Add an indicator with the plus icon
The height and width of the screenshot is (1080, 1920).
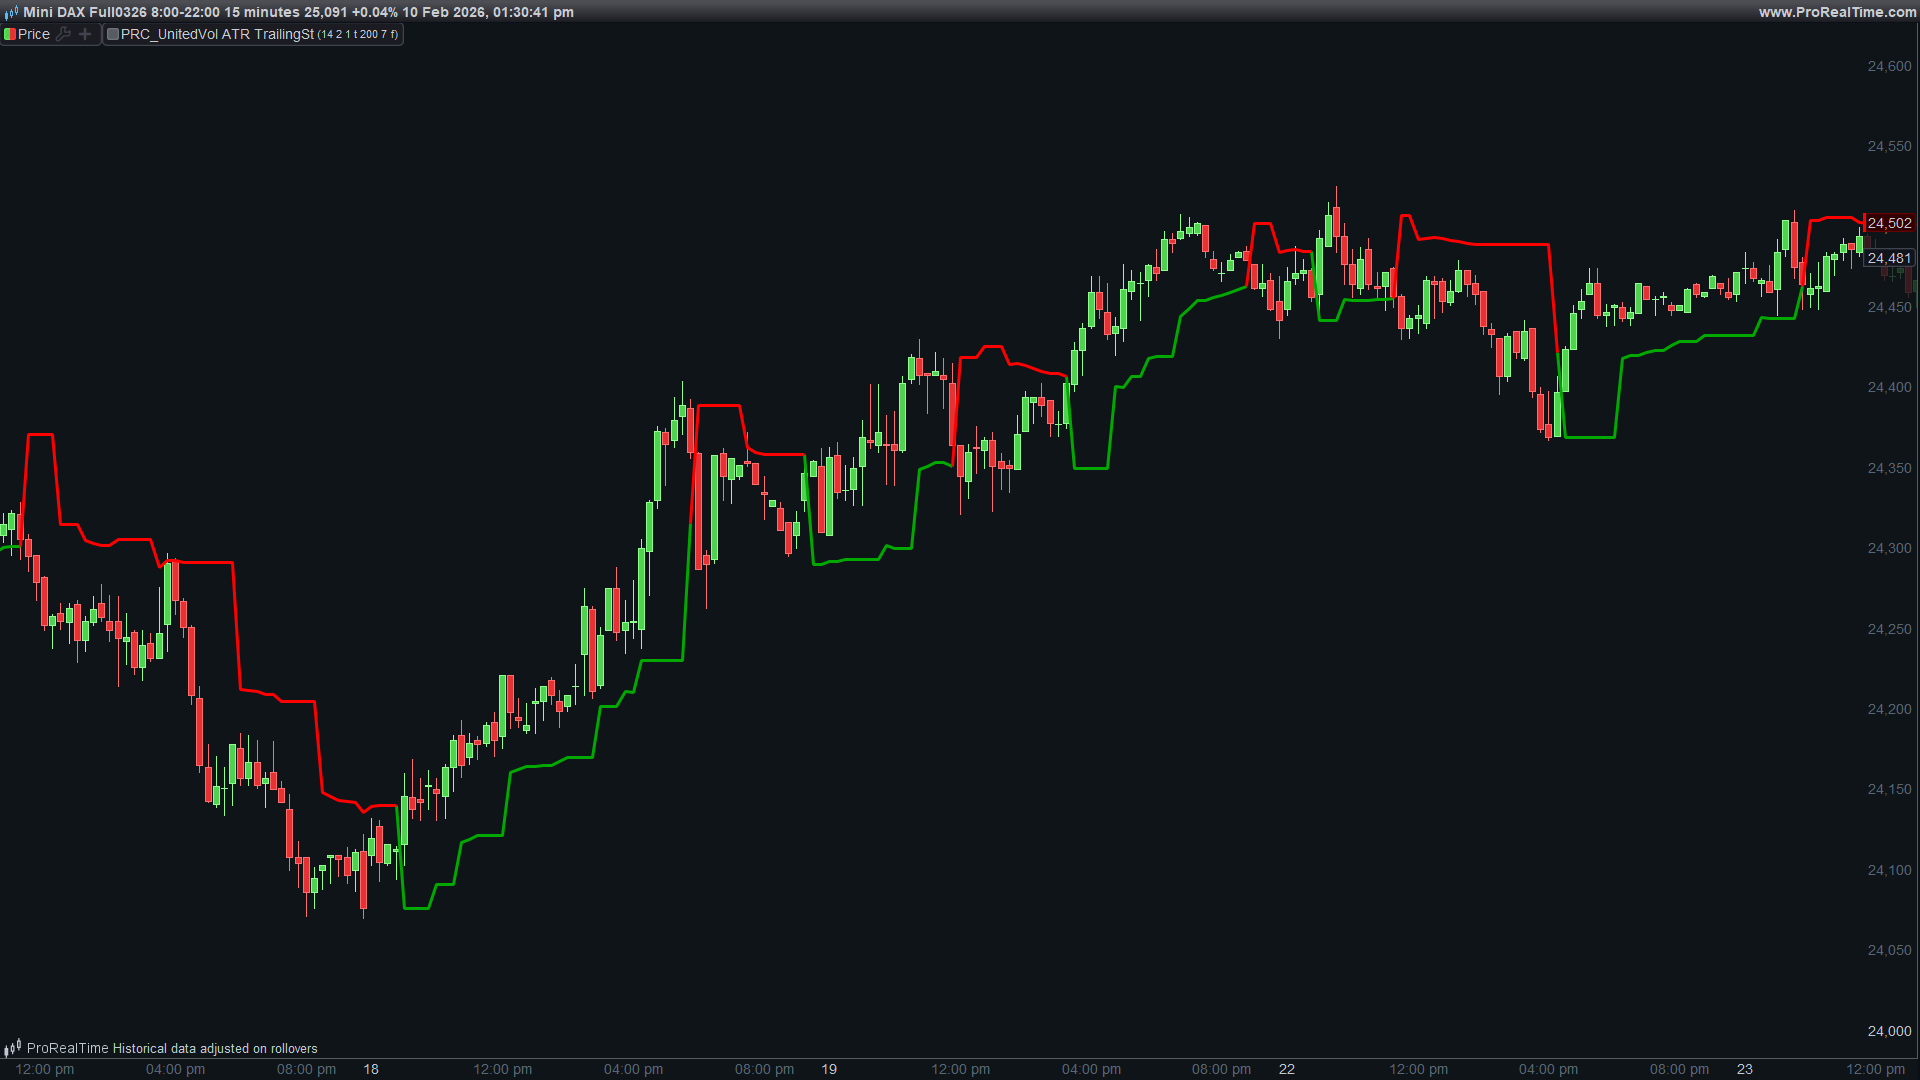pyautogui.click(x=85, y=34)
